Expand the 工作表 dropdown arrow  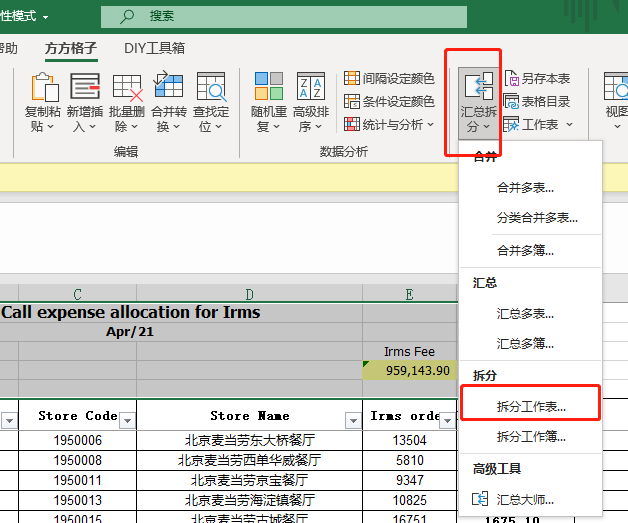(x=570, y=125)
